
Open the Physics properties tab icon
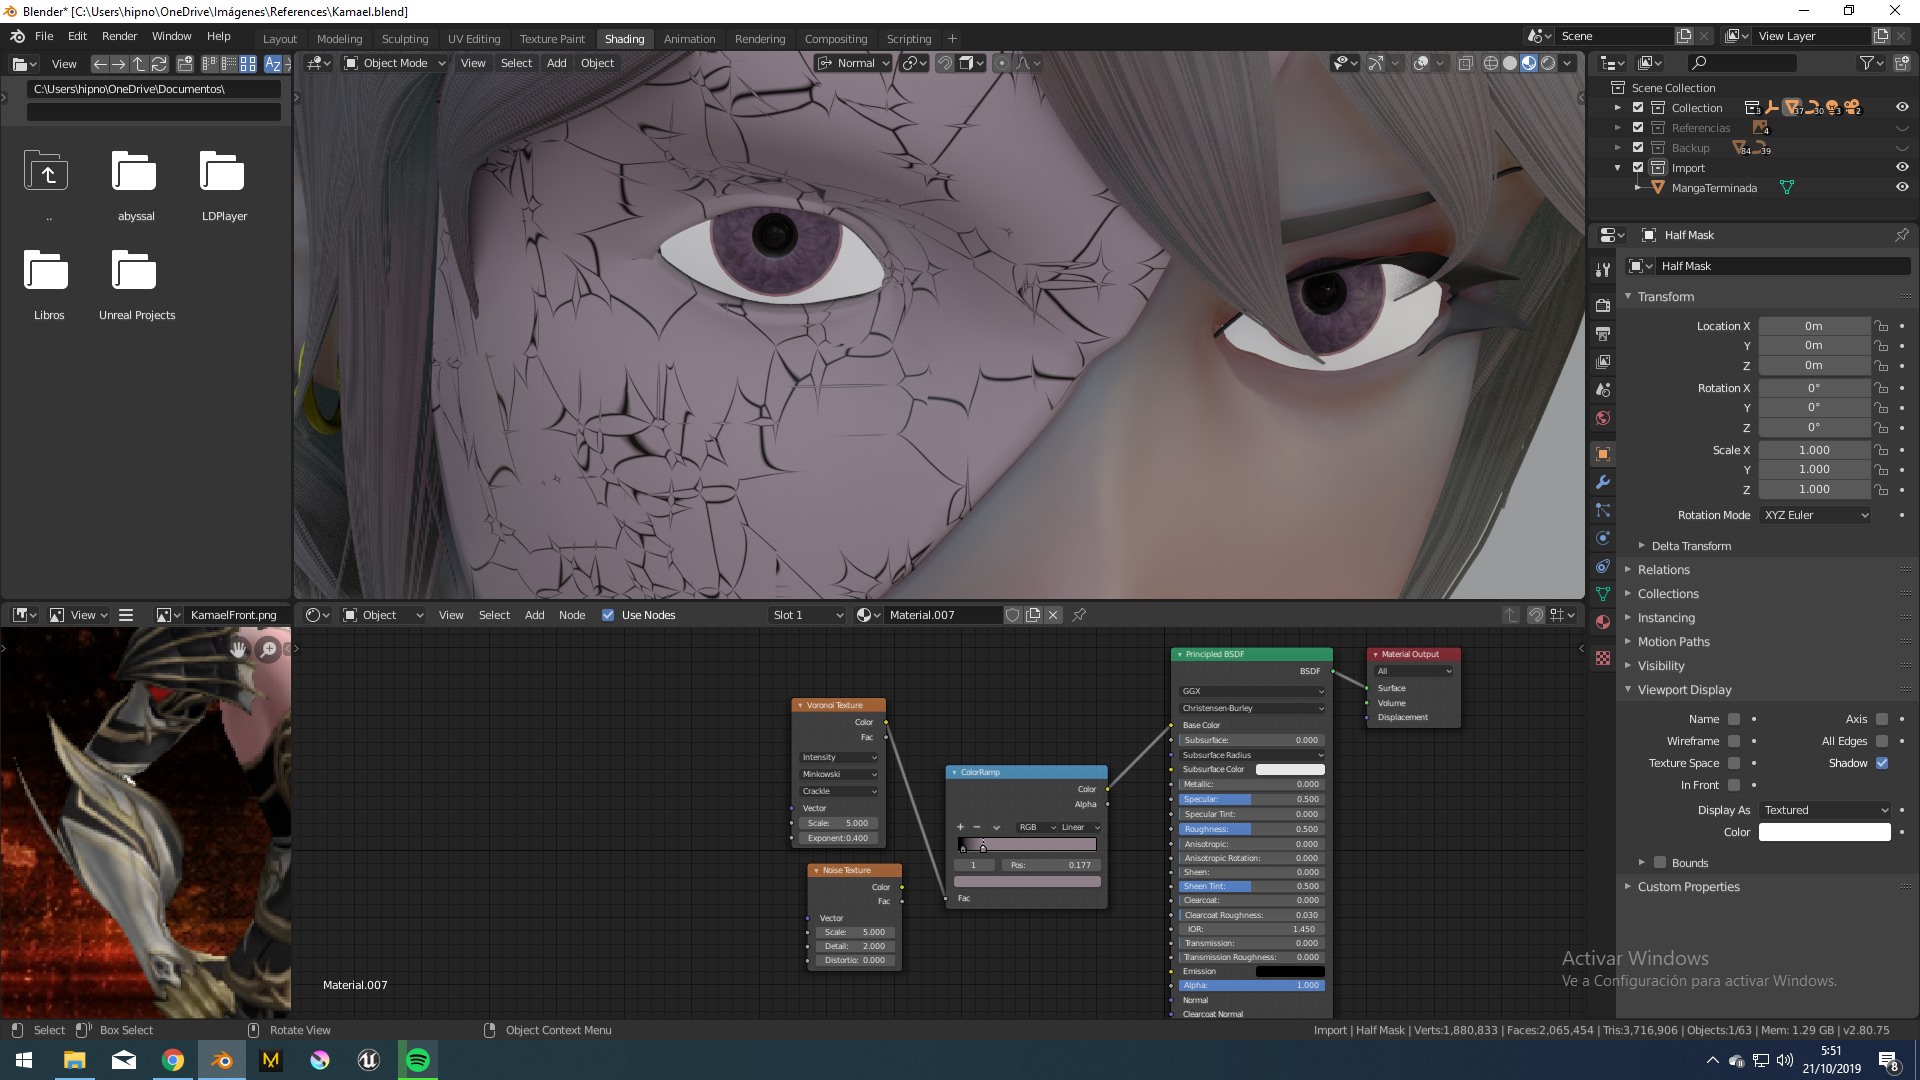[1603, 538]
